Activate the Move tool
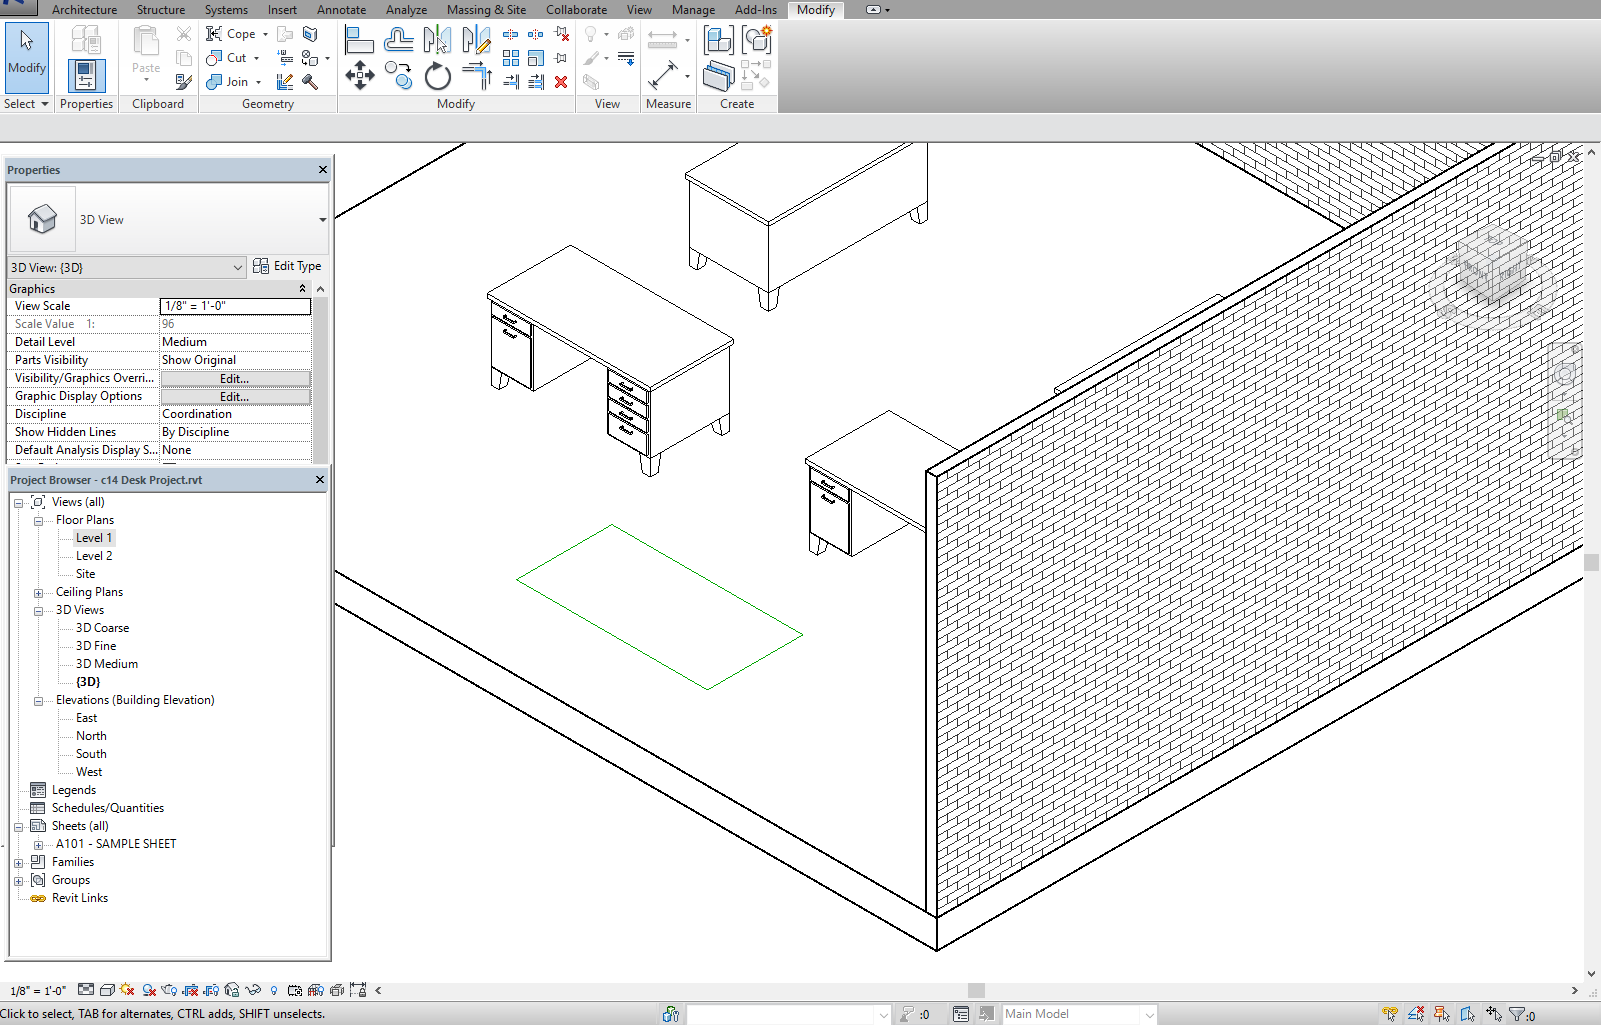Screen dimensions: 1601x1025 pos(360,75)
